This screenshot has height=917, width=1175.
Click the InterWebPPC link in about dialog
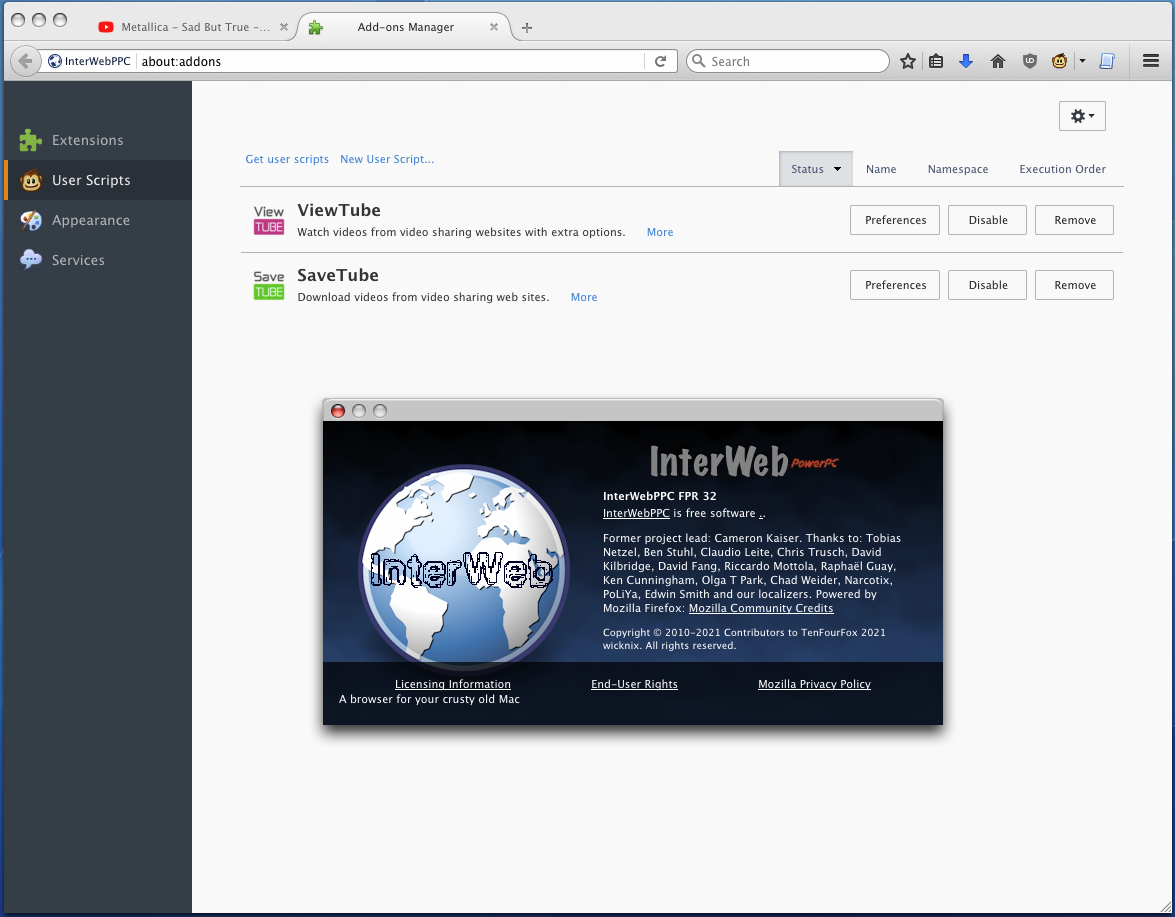pyautogui.click(x=636, y=513)
